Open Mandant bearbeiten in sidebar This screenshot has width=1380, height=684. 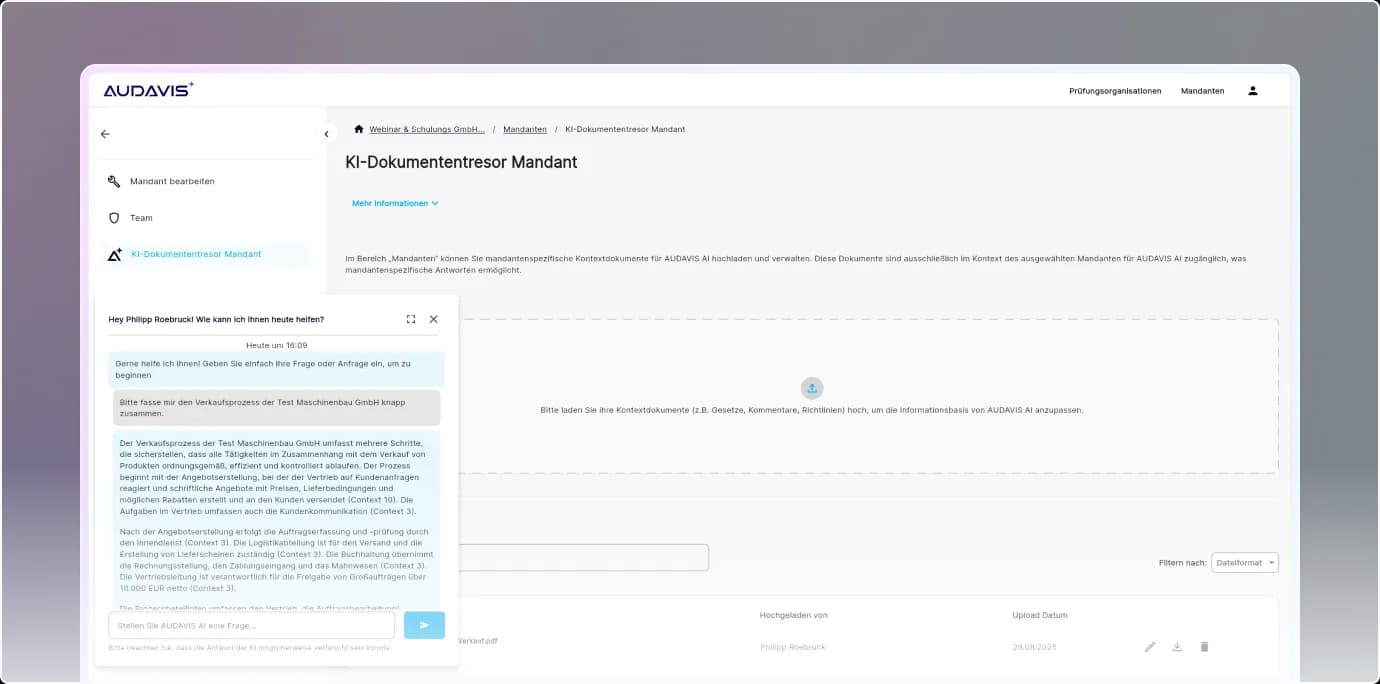[x=172, y=181]
